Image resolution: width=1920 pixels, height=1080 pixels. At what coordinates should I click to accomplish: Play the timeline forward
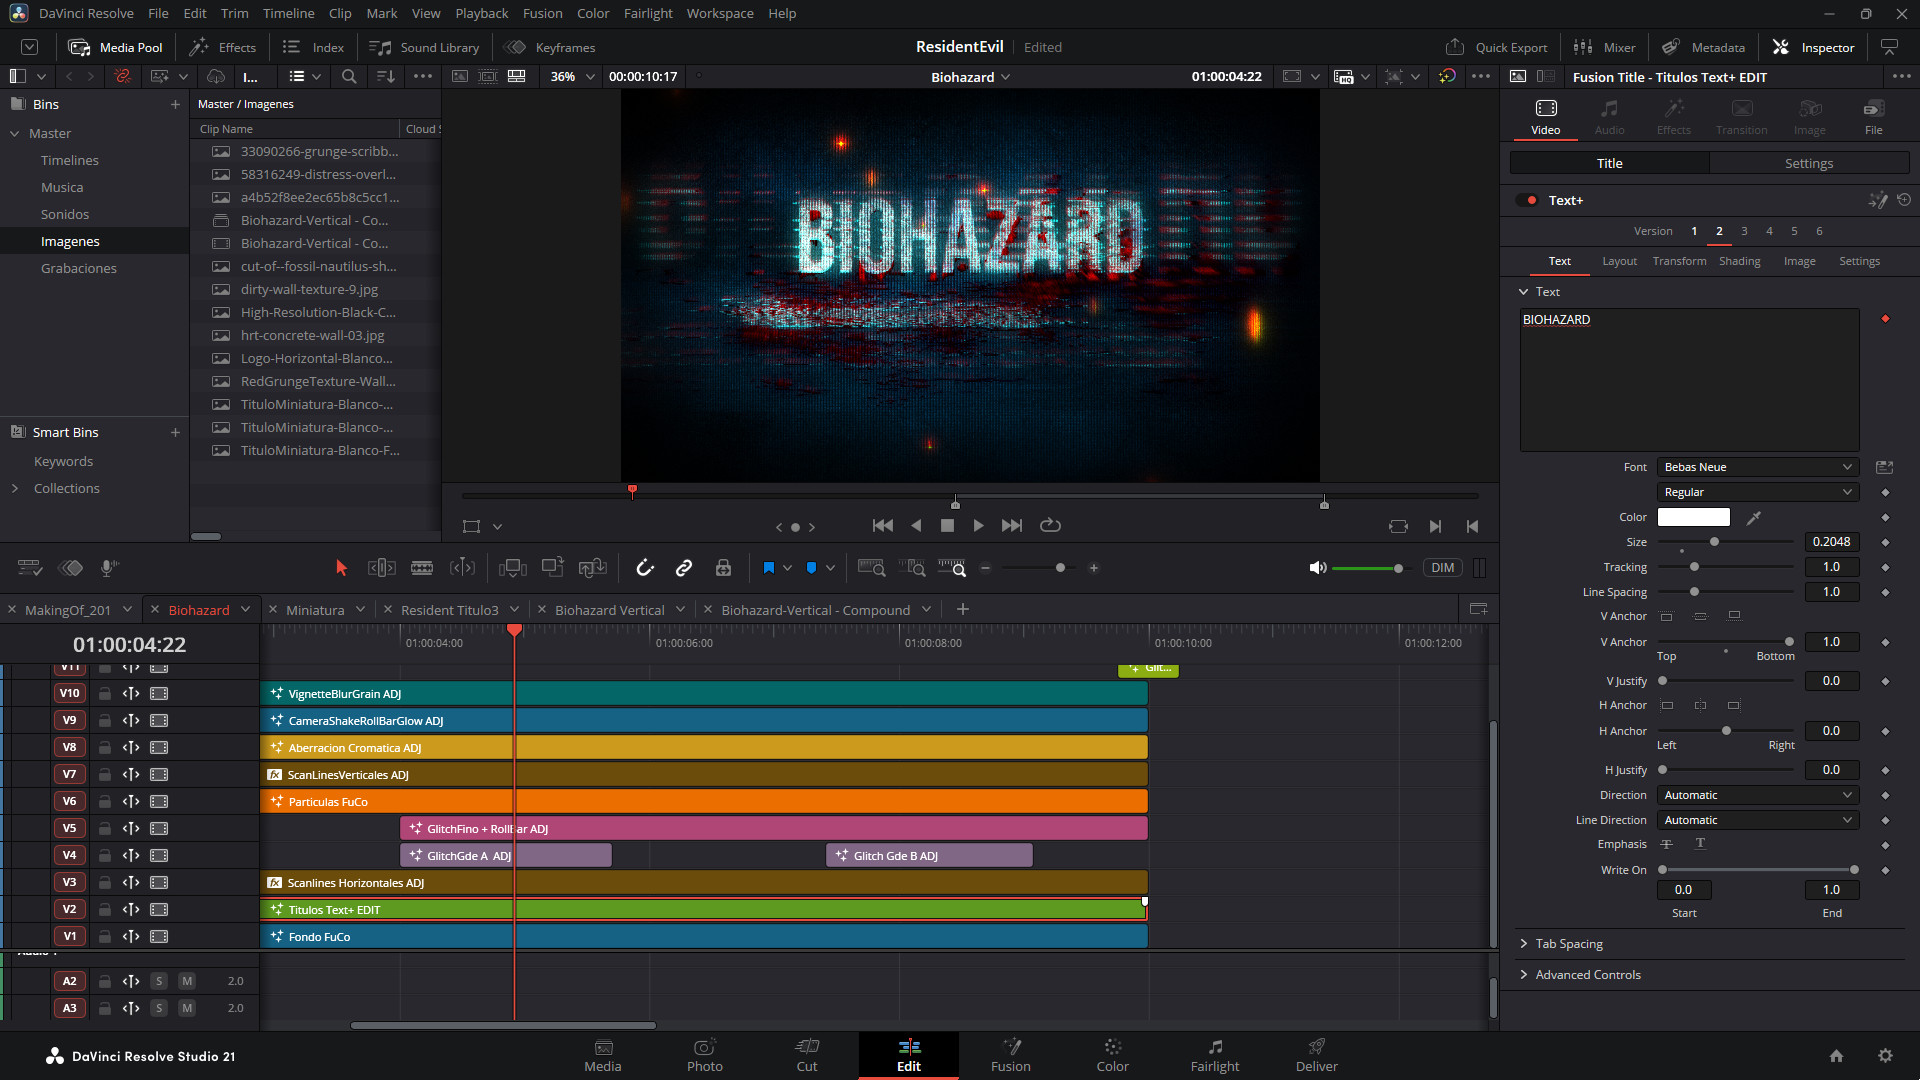coord(978,526)
